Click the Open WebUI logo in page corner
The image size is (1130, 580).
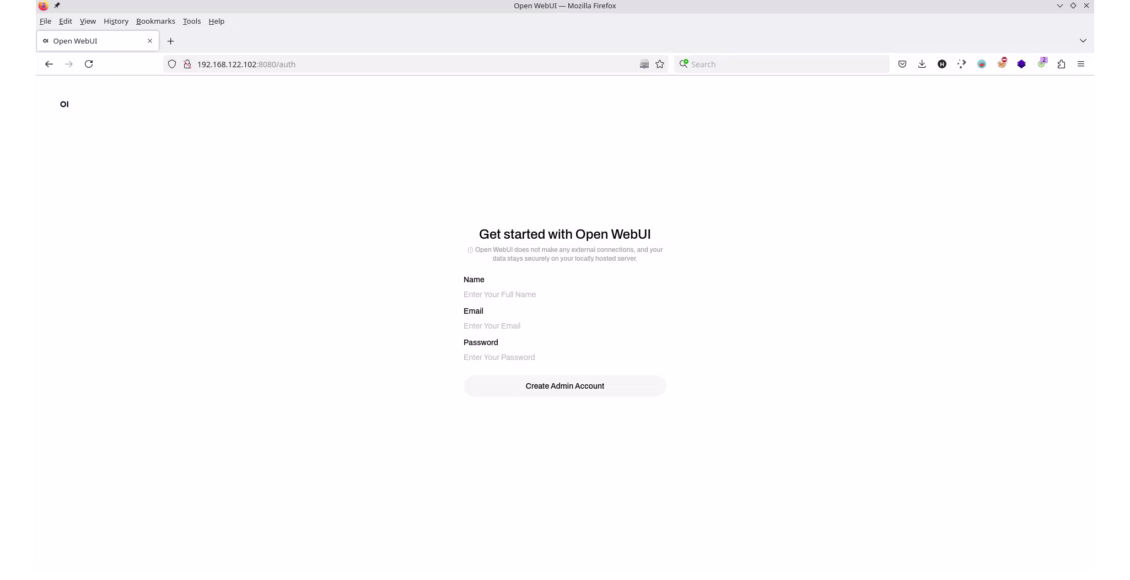pos(64,104)
